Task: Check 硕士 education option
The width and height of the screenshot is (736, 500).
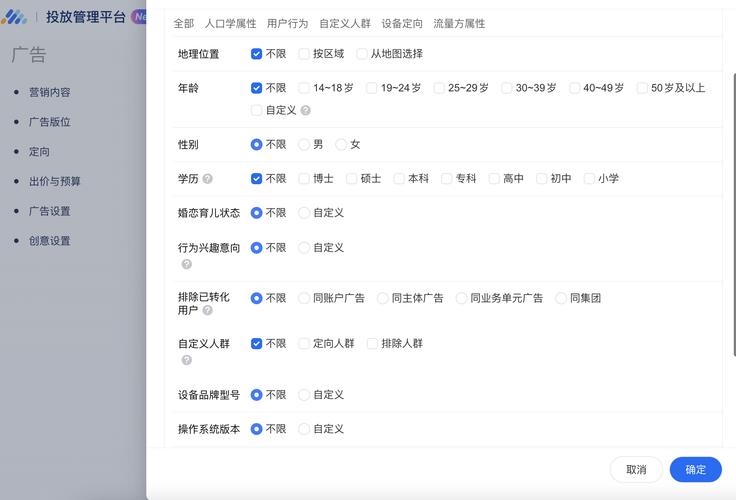Action: pyautogui.click(x=351, y=178)
